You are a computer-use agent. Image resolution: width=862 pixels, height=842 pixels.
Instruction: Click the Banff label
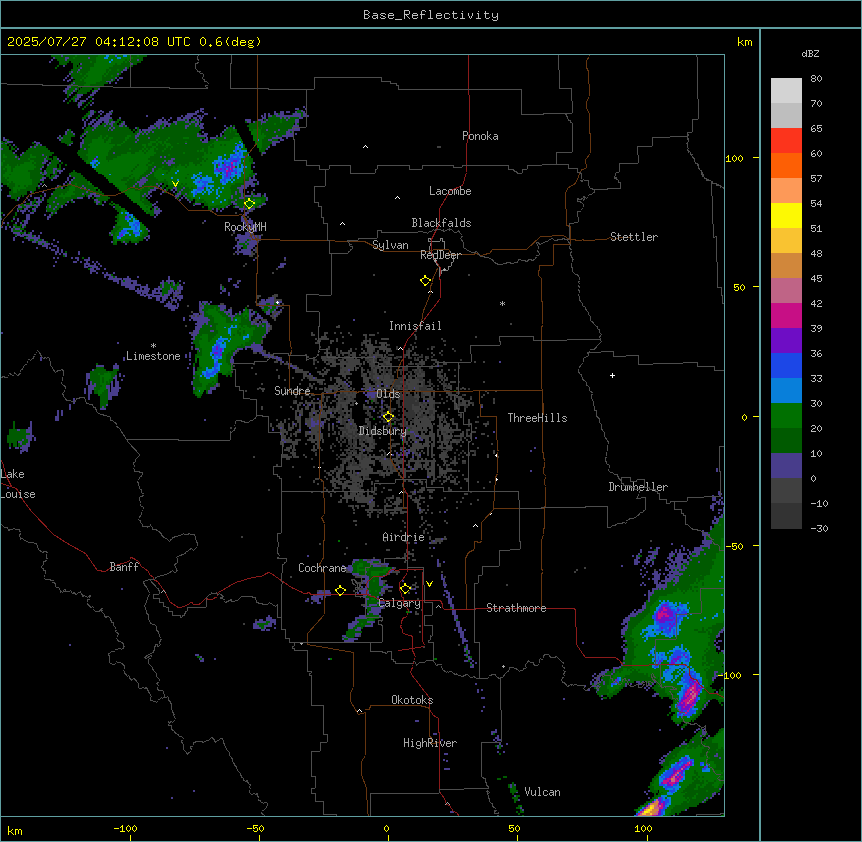click(124, 567)
